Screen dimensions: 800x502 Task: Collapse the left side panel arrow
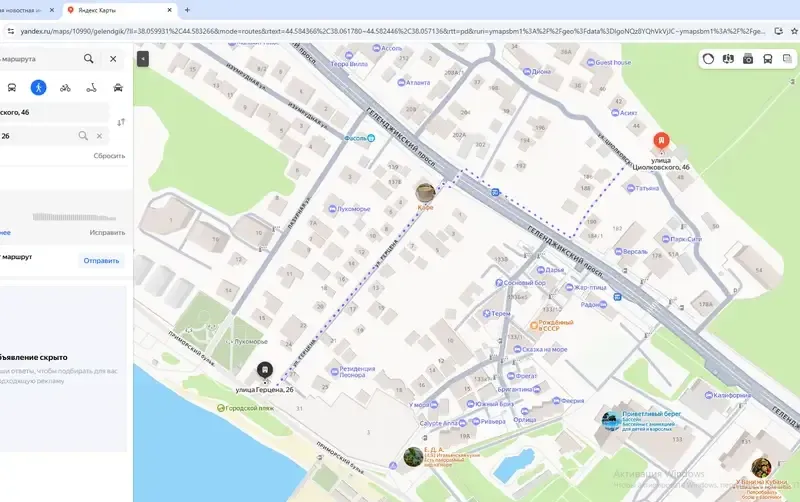click(x=143, y=59)
